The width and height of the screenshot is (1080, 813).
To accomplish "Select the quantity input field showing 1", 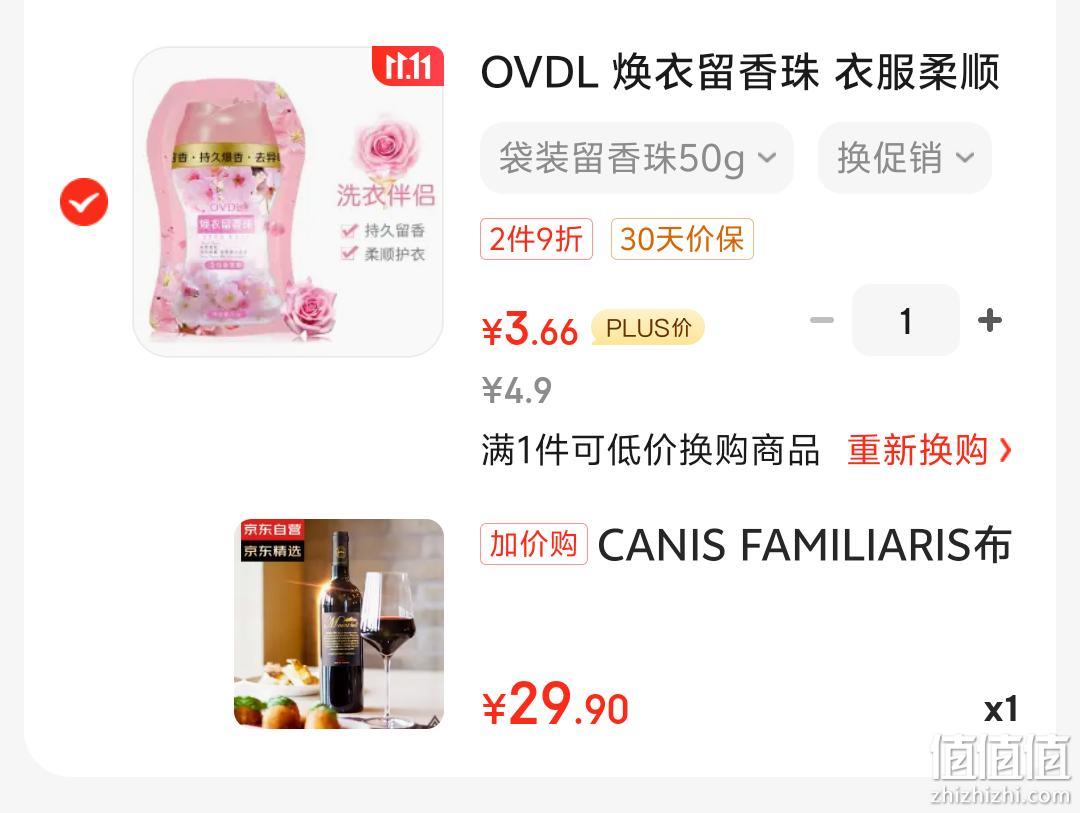I will click(906, 320).
